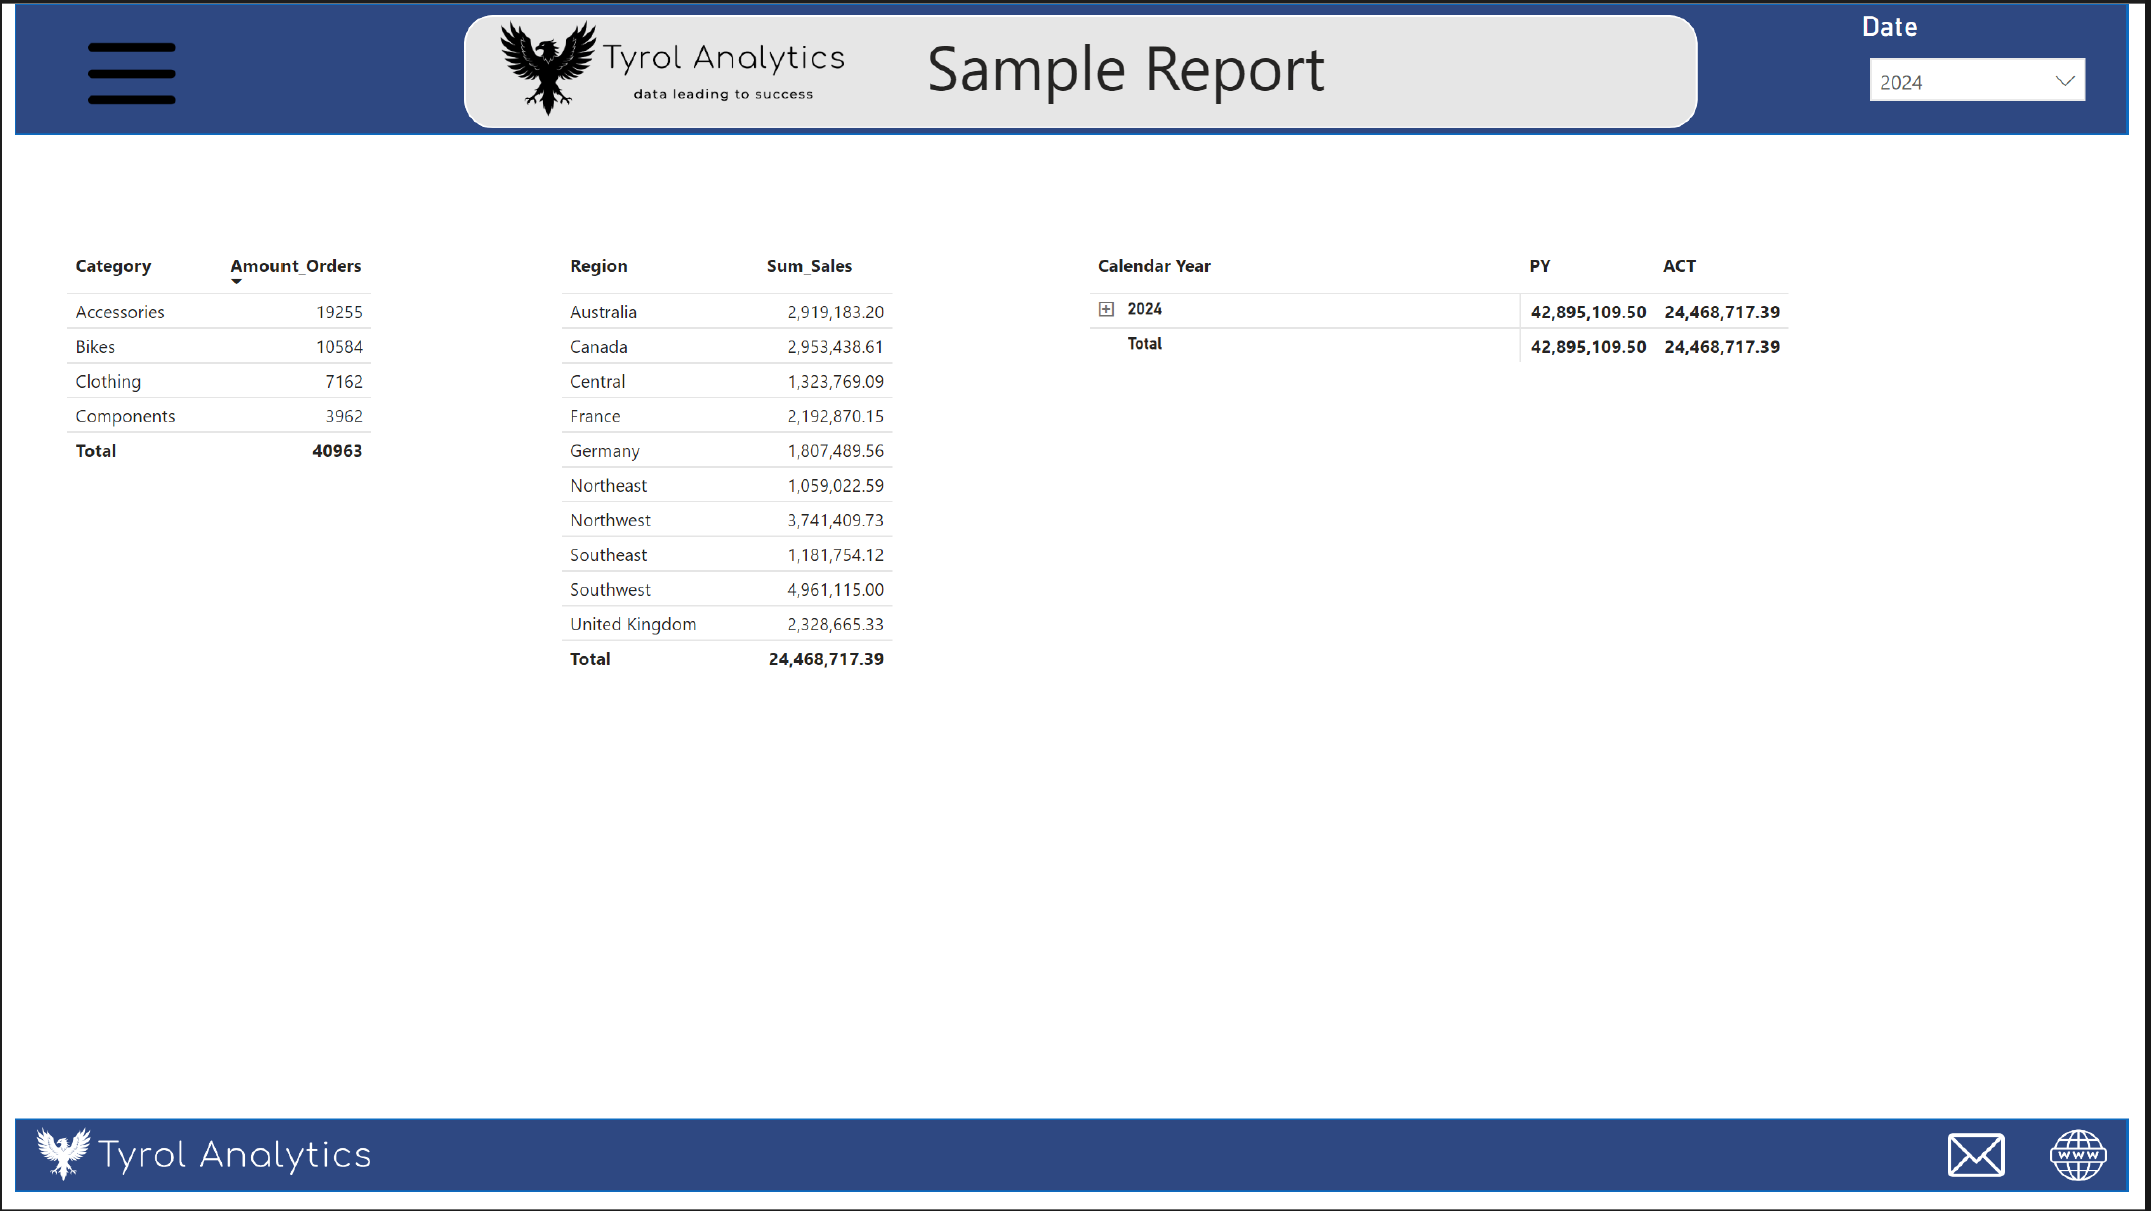Open the hamburger navigation menu
This screenshot has width=2151, height=1211.
(131, 73)
